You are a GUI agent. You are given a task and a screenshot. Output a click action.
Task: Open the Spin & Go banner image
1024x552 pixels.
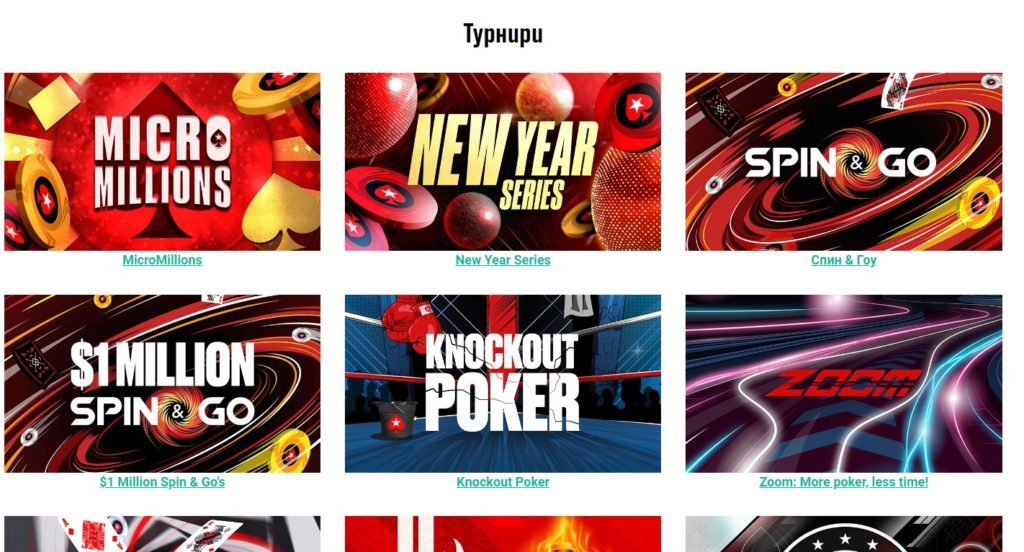[844, 161]
